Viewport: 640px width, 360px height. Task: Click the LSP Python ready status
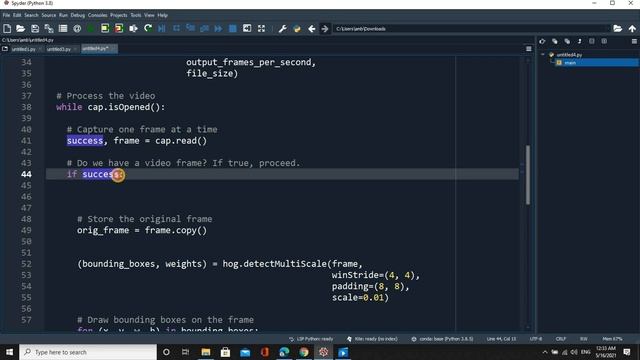311,339
